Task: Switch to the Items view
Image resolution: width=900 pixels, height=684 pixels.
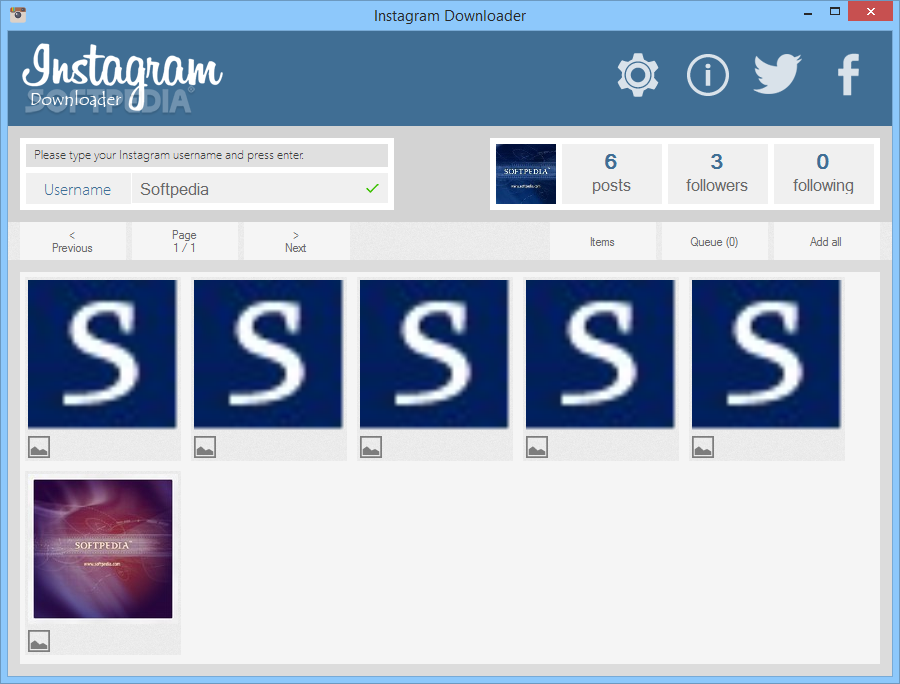Action: [602, 242]
